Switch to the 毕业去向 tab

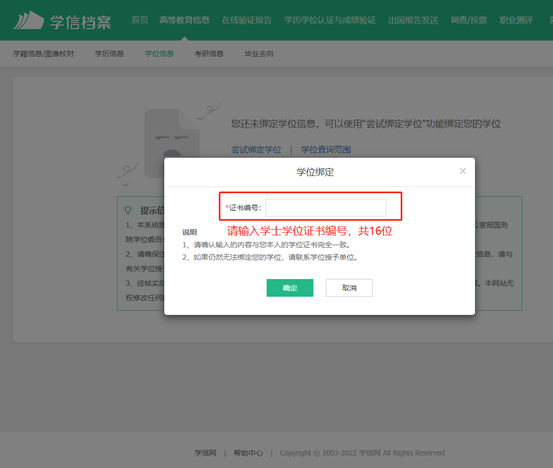pos(259,54)
